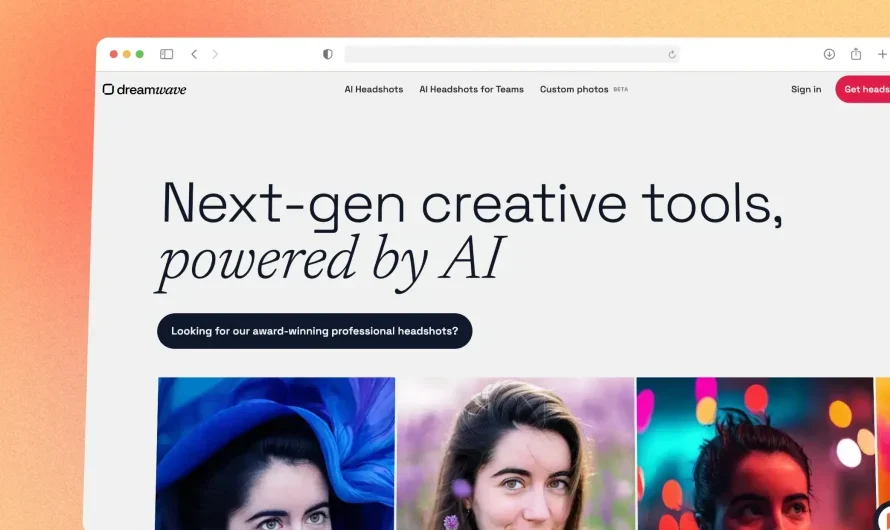Screen dimensions: 890x530
Task: Open the share sheet icon
Action: coord(856,54)
